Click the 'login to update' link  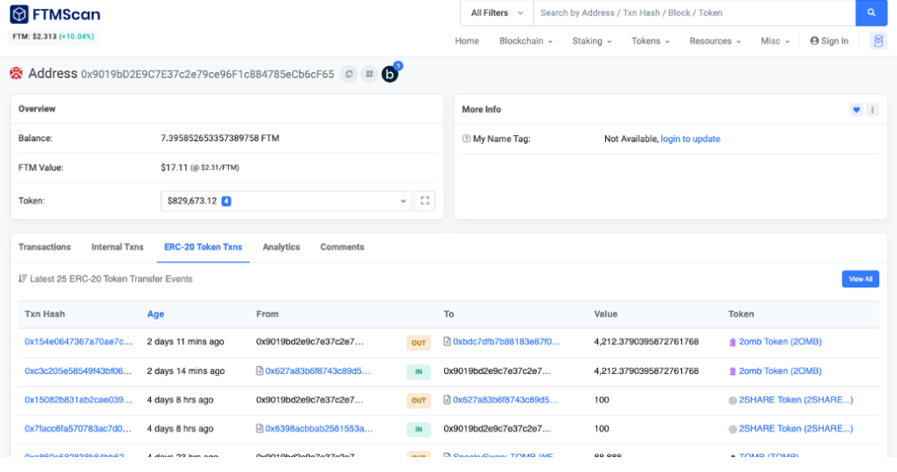[x=690, y=139]
